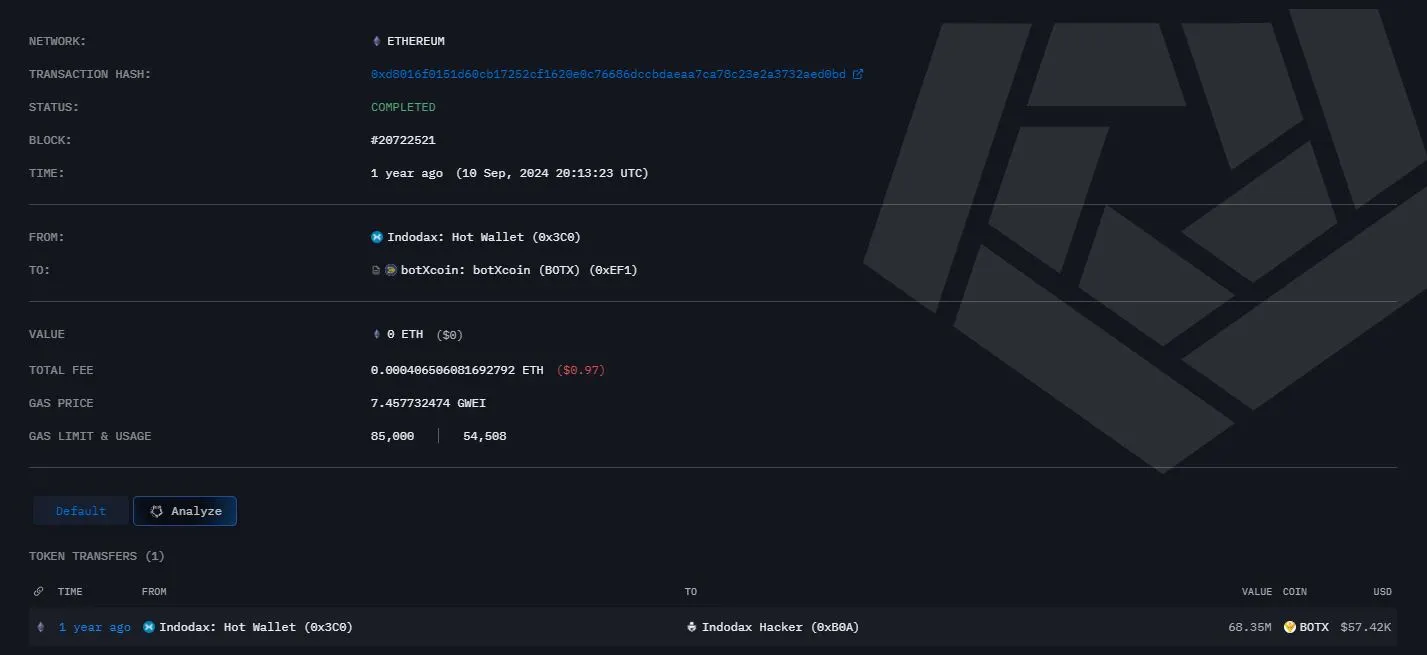This screenshot has height=655, width=1427.
Task: Open the transaction hash link
Action: point(608,73)
